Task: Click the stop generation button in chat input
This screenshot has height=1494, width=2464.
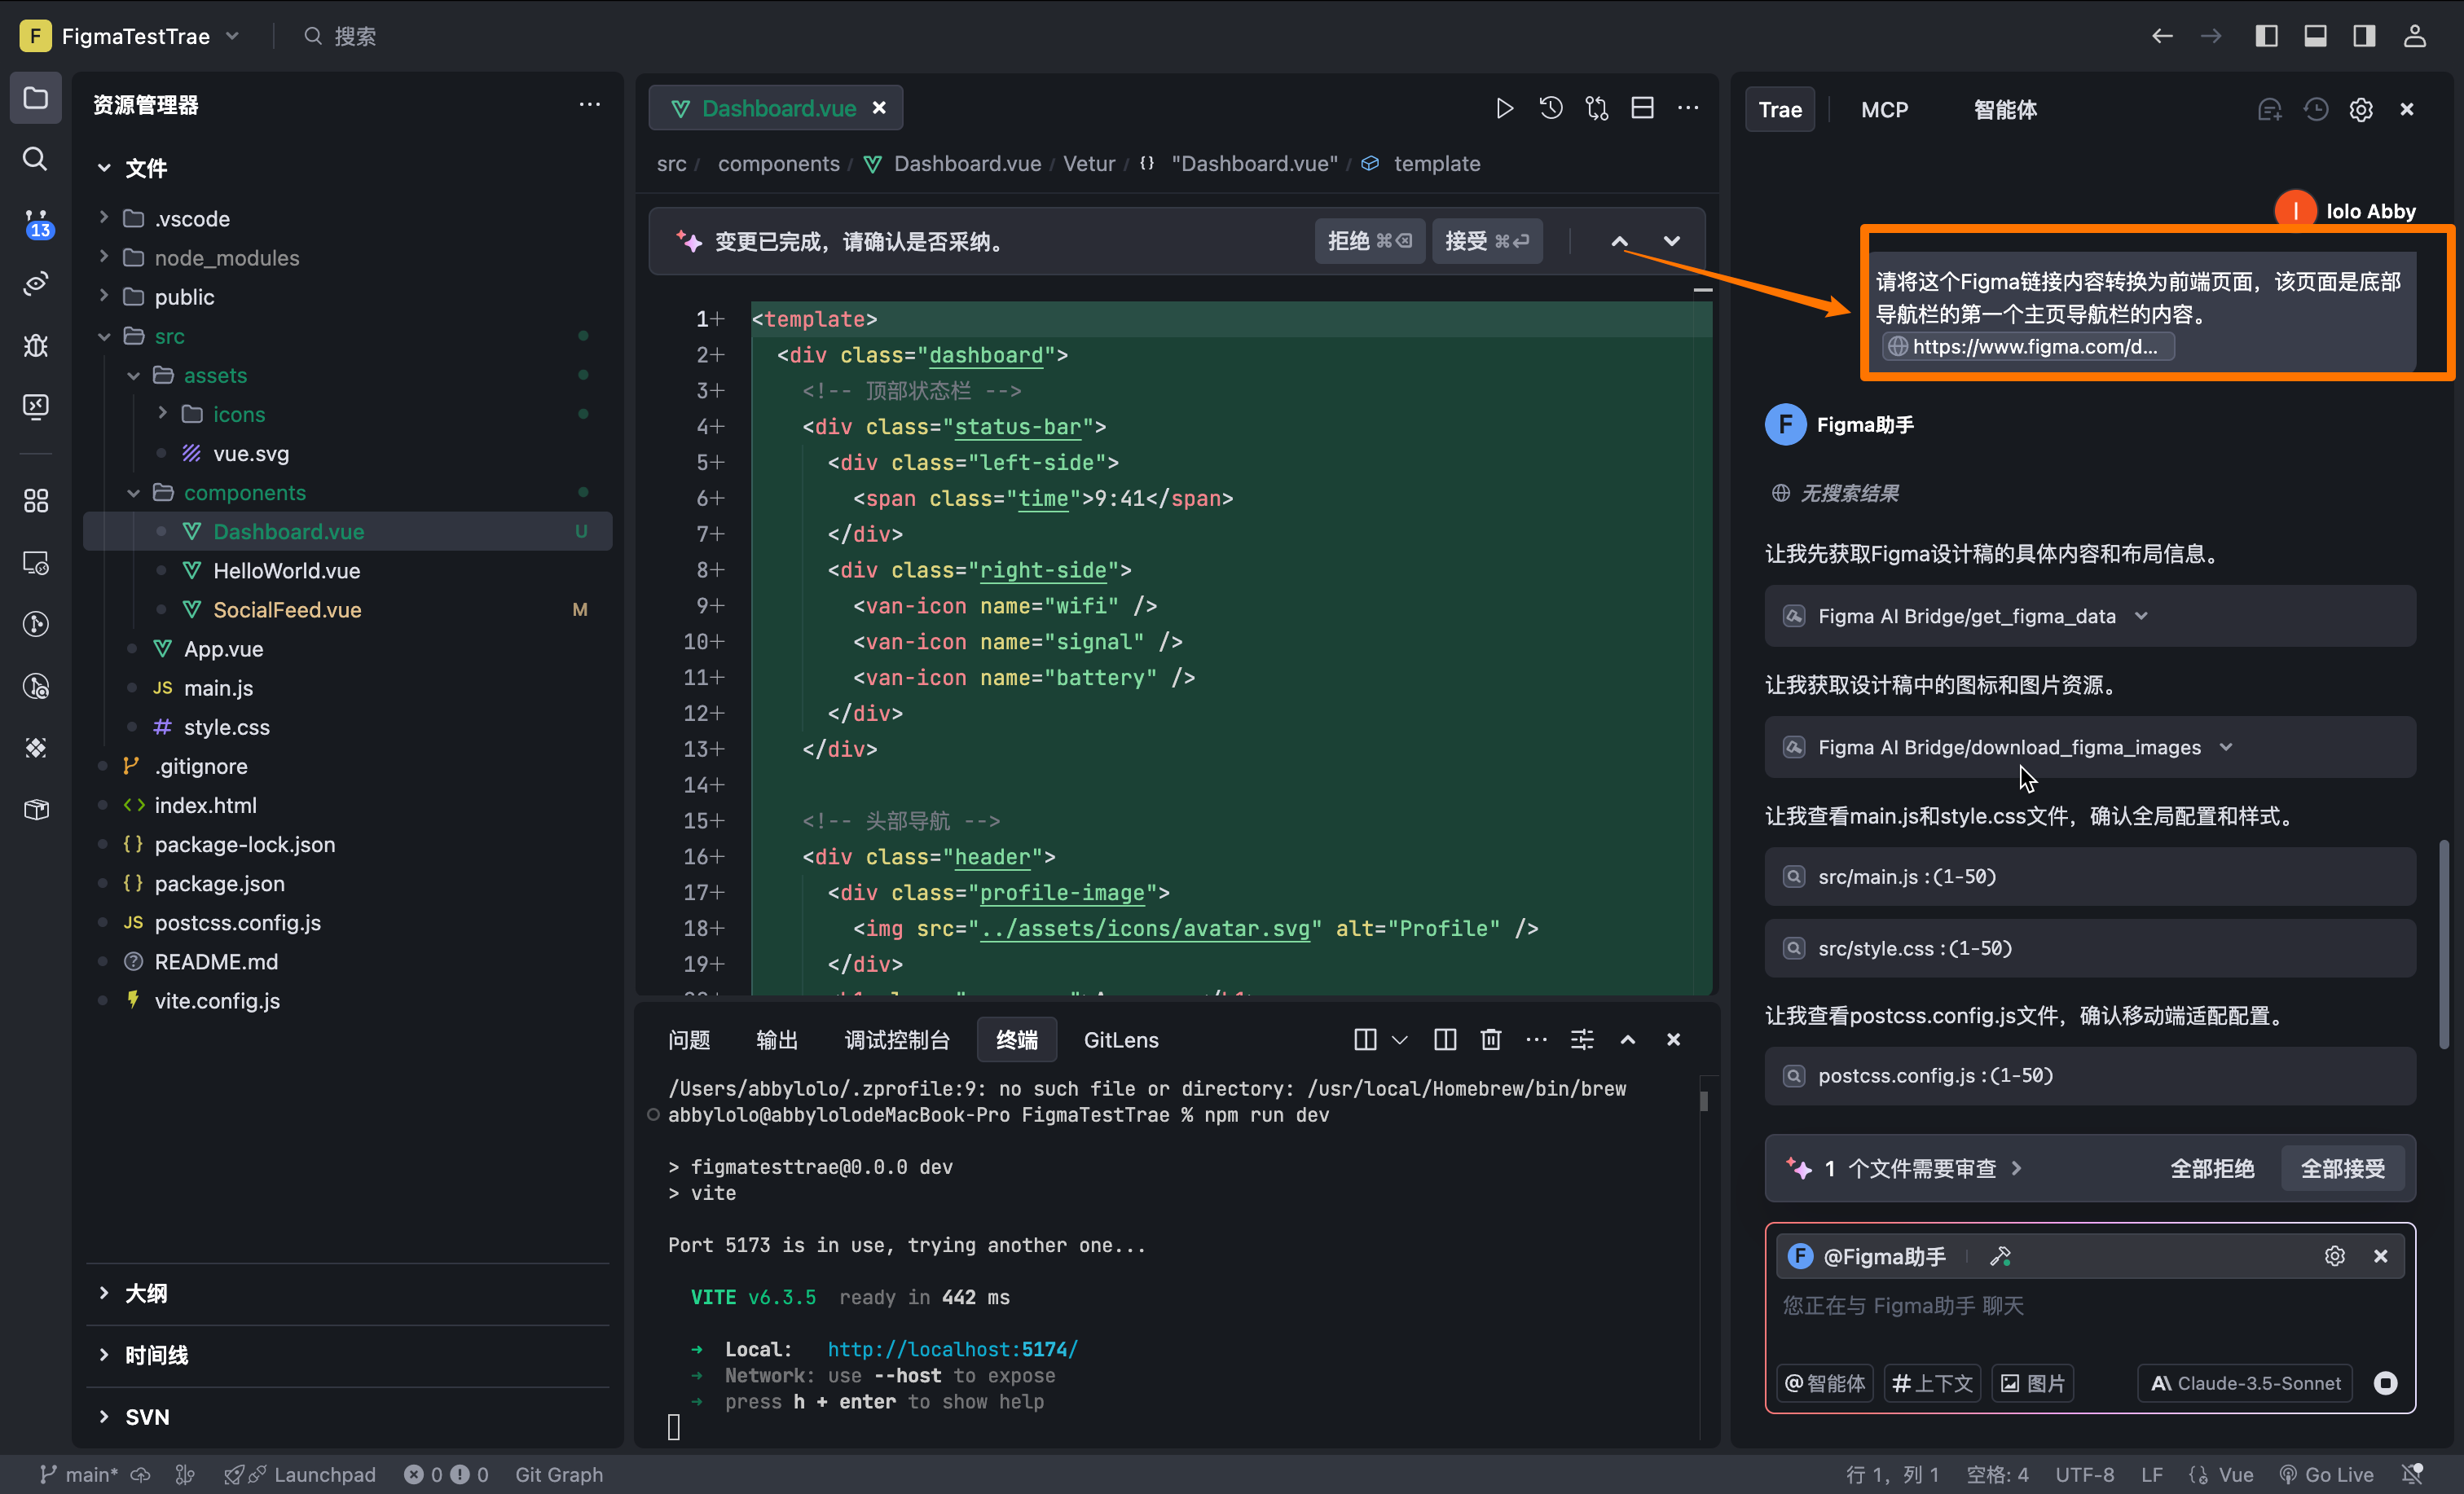Action: (x=2386, y=1383)
